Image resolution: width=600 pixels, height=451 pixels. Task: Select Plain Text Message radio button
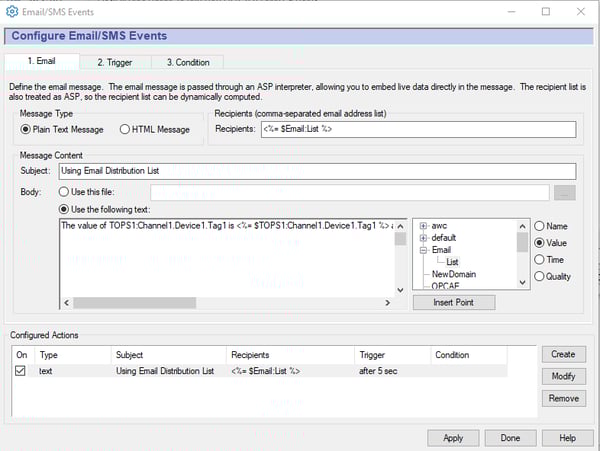[26, 129]
